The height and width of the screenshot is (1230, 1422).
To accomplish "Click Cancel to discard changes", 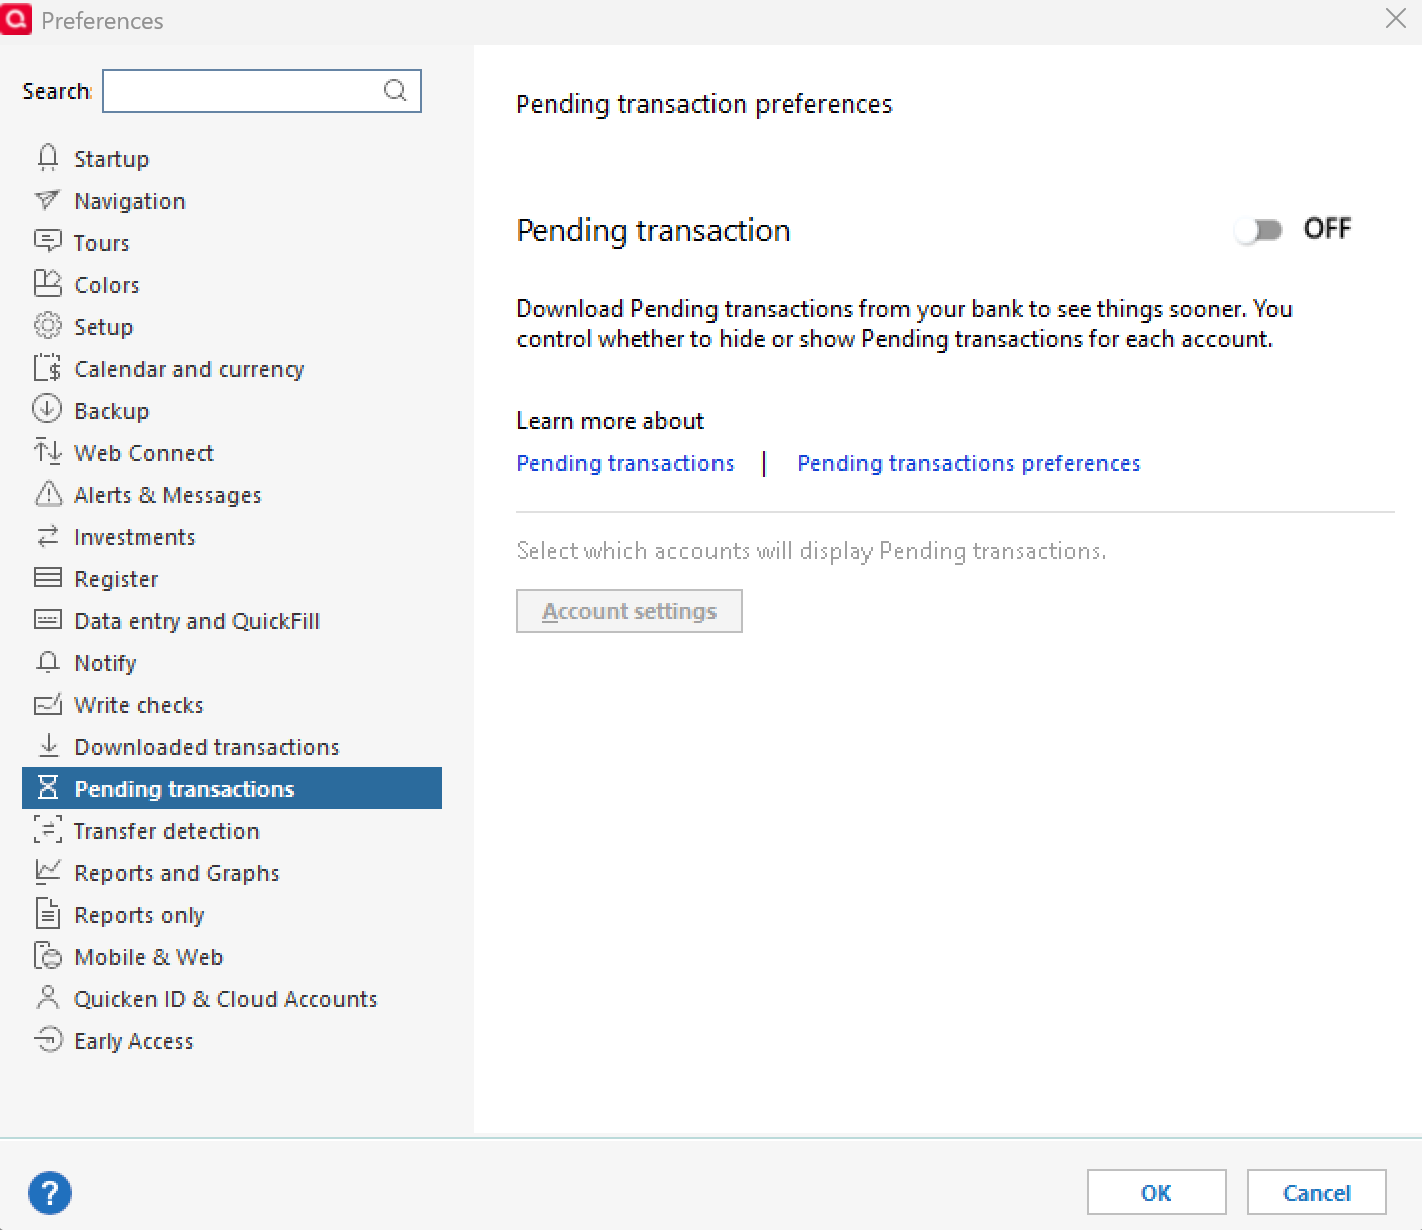I will click(x=1316, y=1192).
